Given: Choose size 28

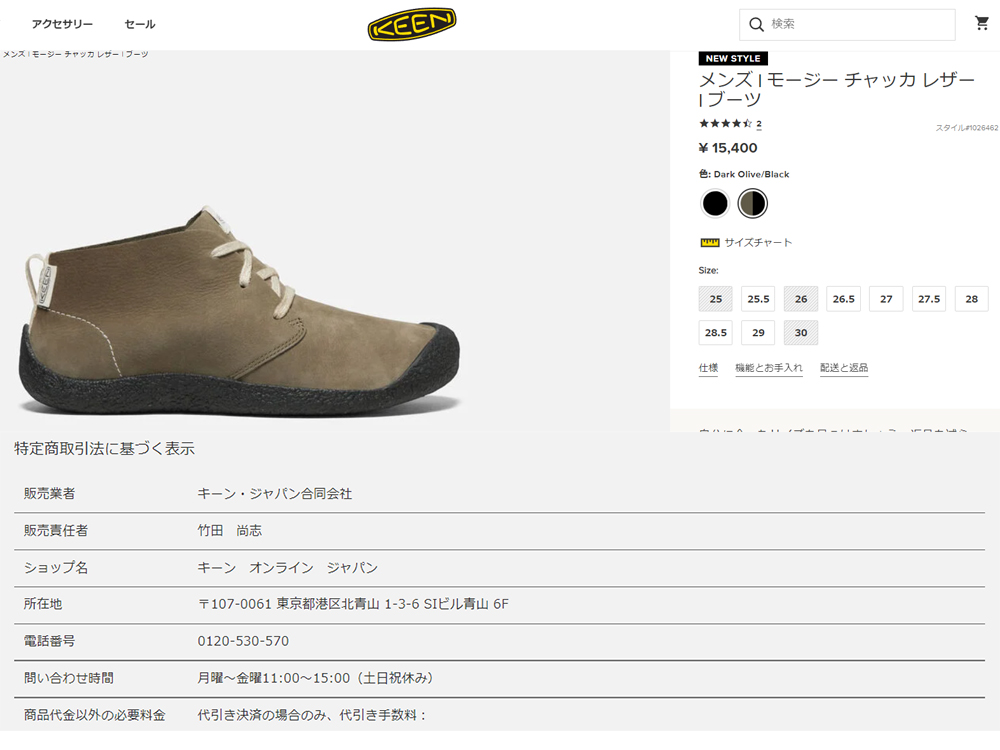Looking at the screenshot, I should coord(971,298).
